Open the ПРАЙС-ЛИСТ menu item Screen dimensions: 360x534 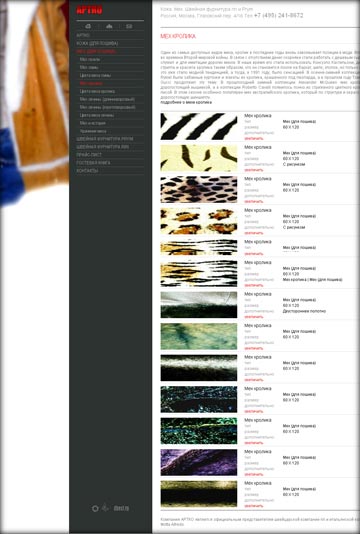[x=89, y=155]
